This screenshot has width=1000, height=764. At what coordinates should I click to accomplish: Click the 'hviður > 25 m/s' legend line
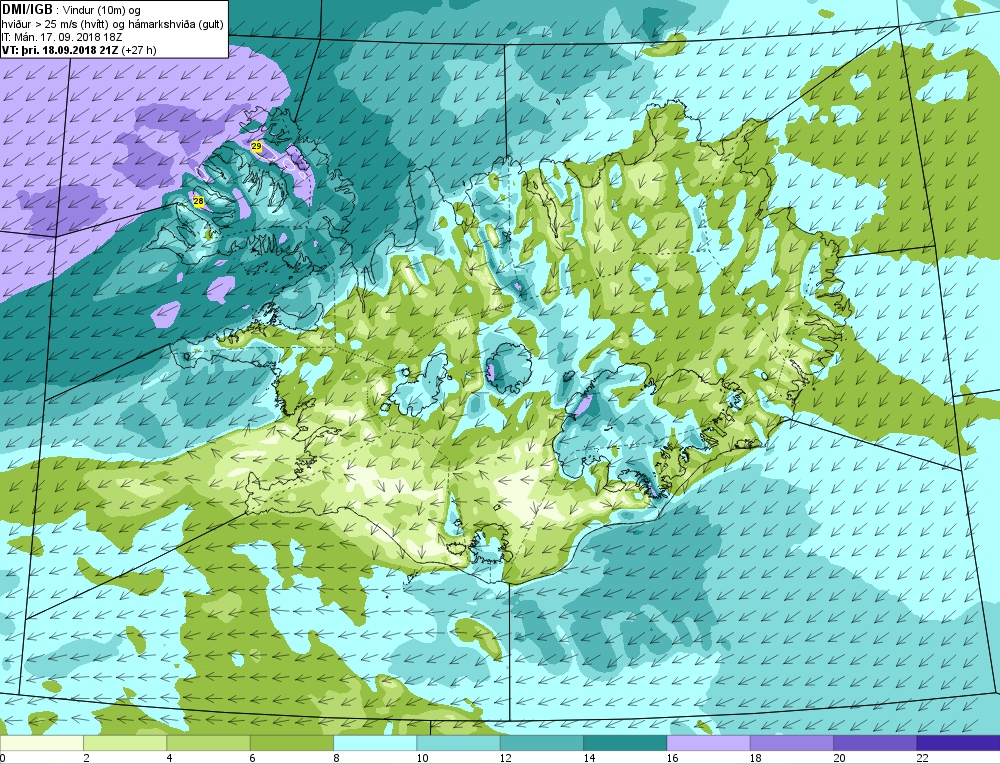pyautogui.click(x=112, y=24)
